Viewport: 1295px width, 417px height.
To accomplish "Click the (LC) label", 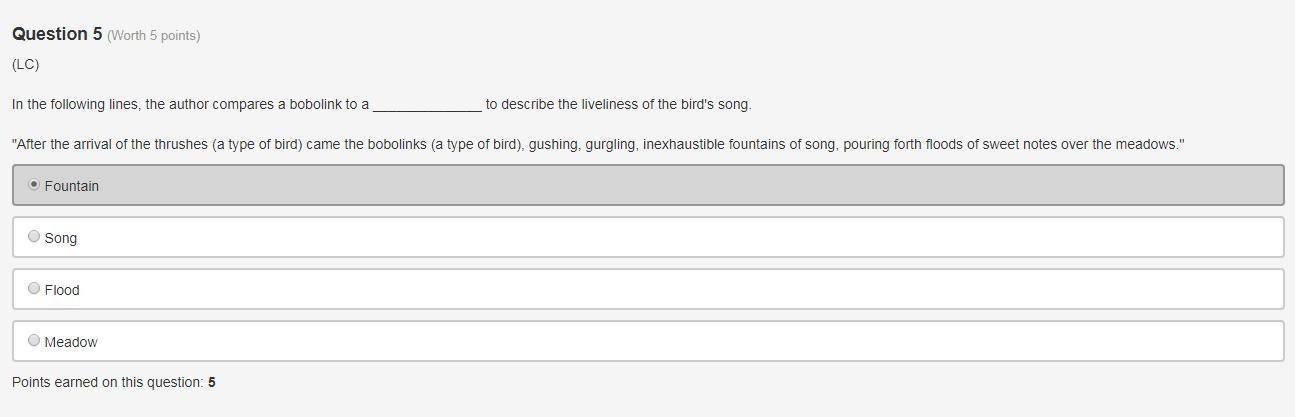I will click(x=26, y=64).
